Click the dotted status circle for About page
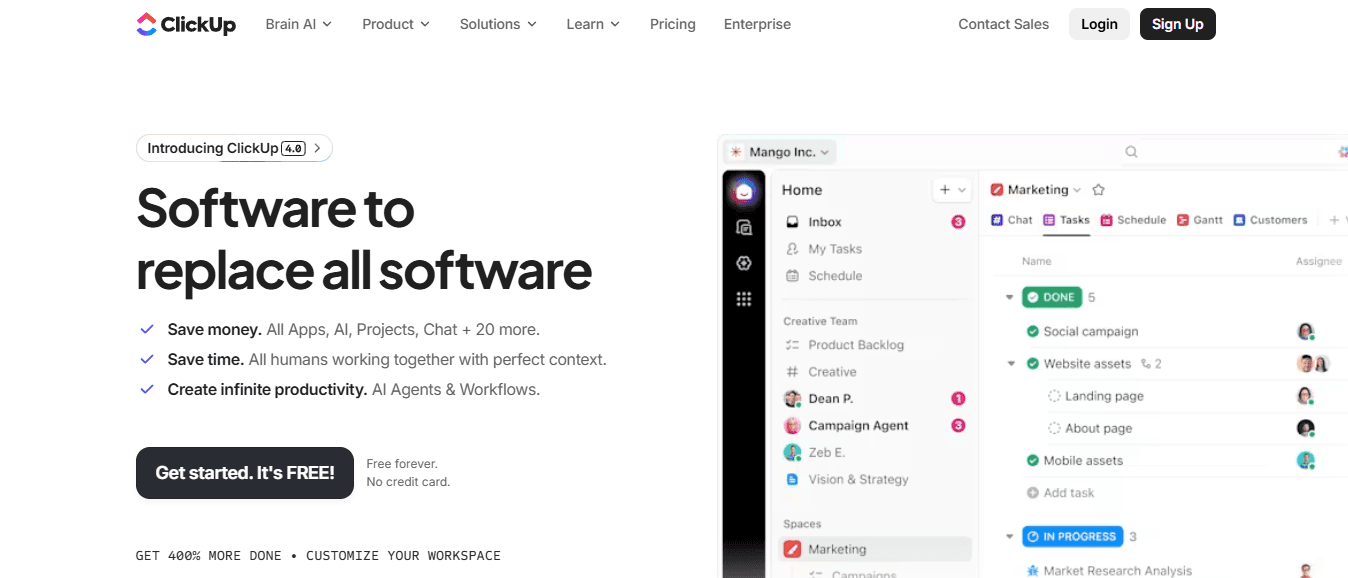 click(x=1054, y=428)
